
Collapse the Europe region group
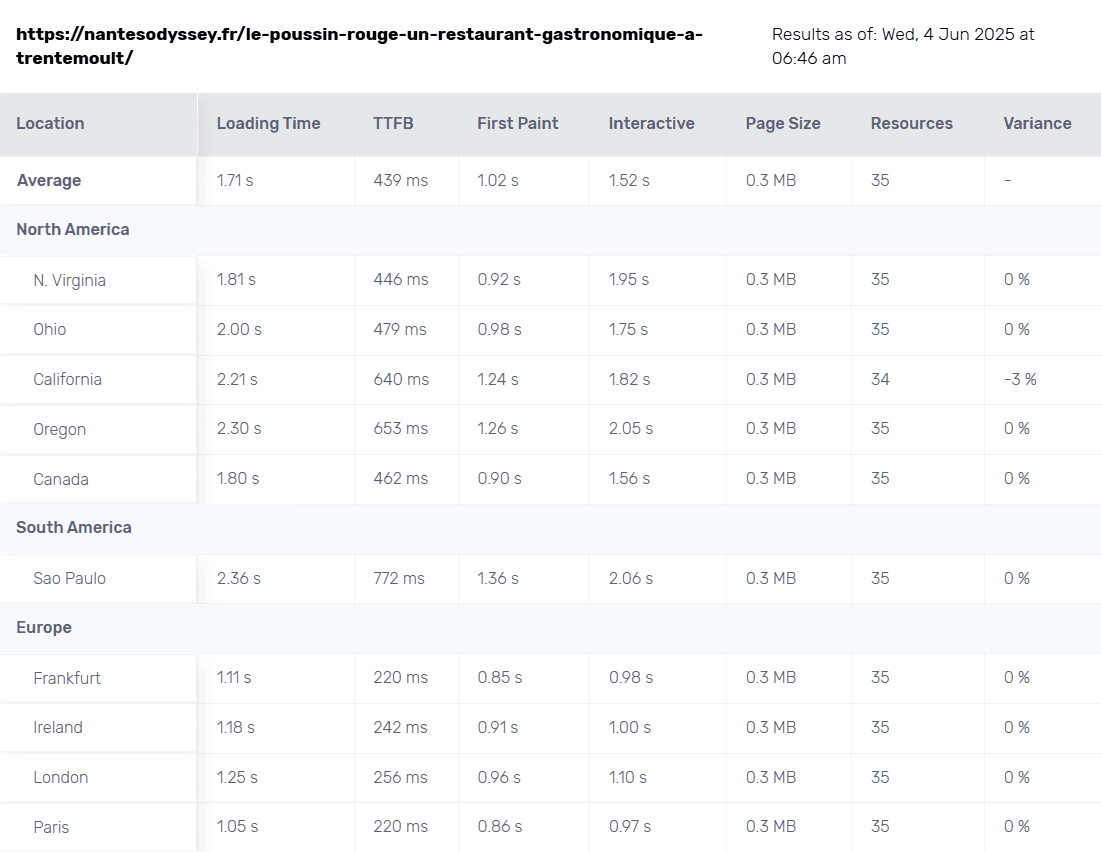pyautogui.click(x=44, y=628)
